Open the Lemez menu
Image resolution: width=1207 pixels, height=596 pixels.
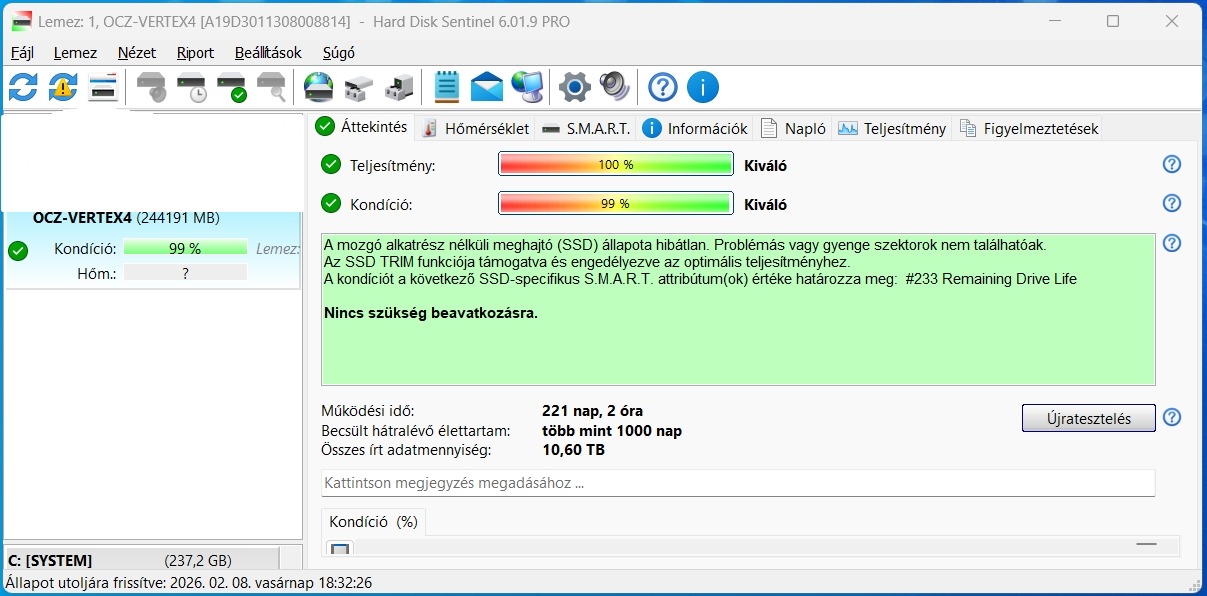(x=75, y=53)
